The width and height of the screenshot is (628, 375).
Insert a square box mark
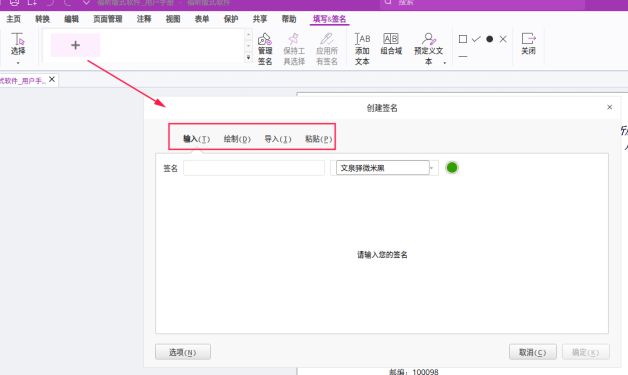pyautogui.click(x=463, y=39)
